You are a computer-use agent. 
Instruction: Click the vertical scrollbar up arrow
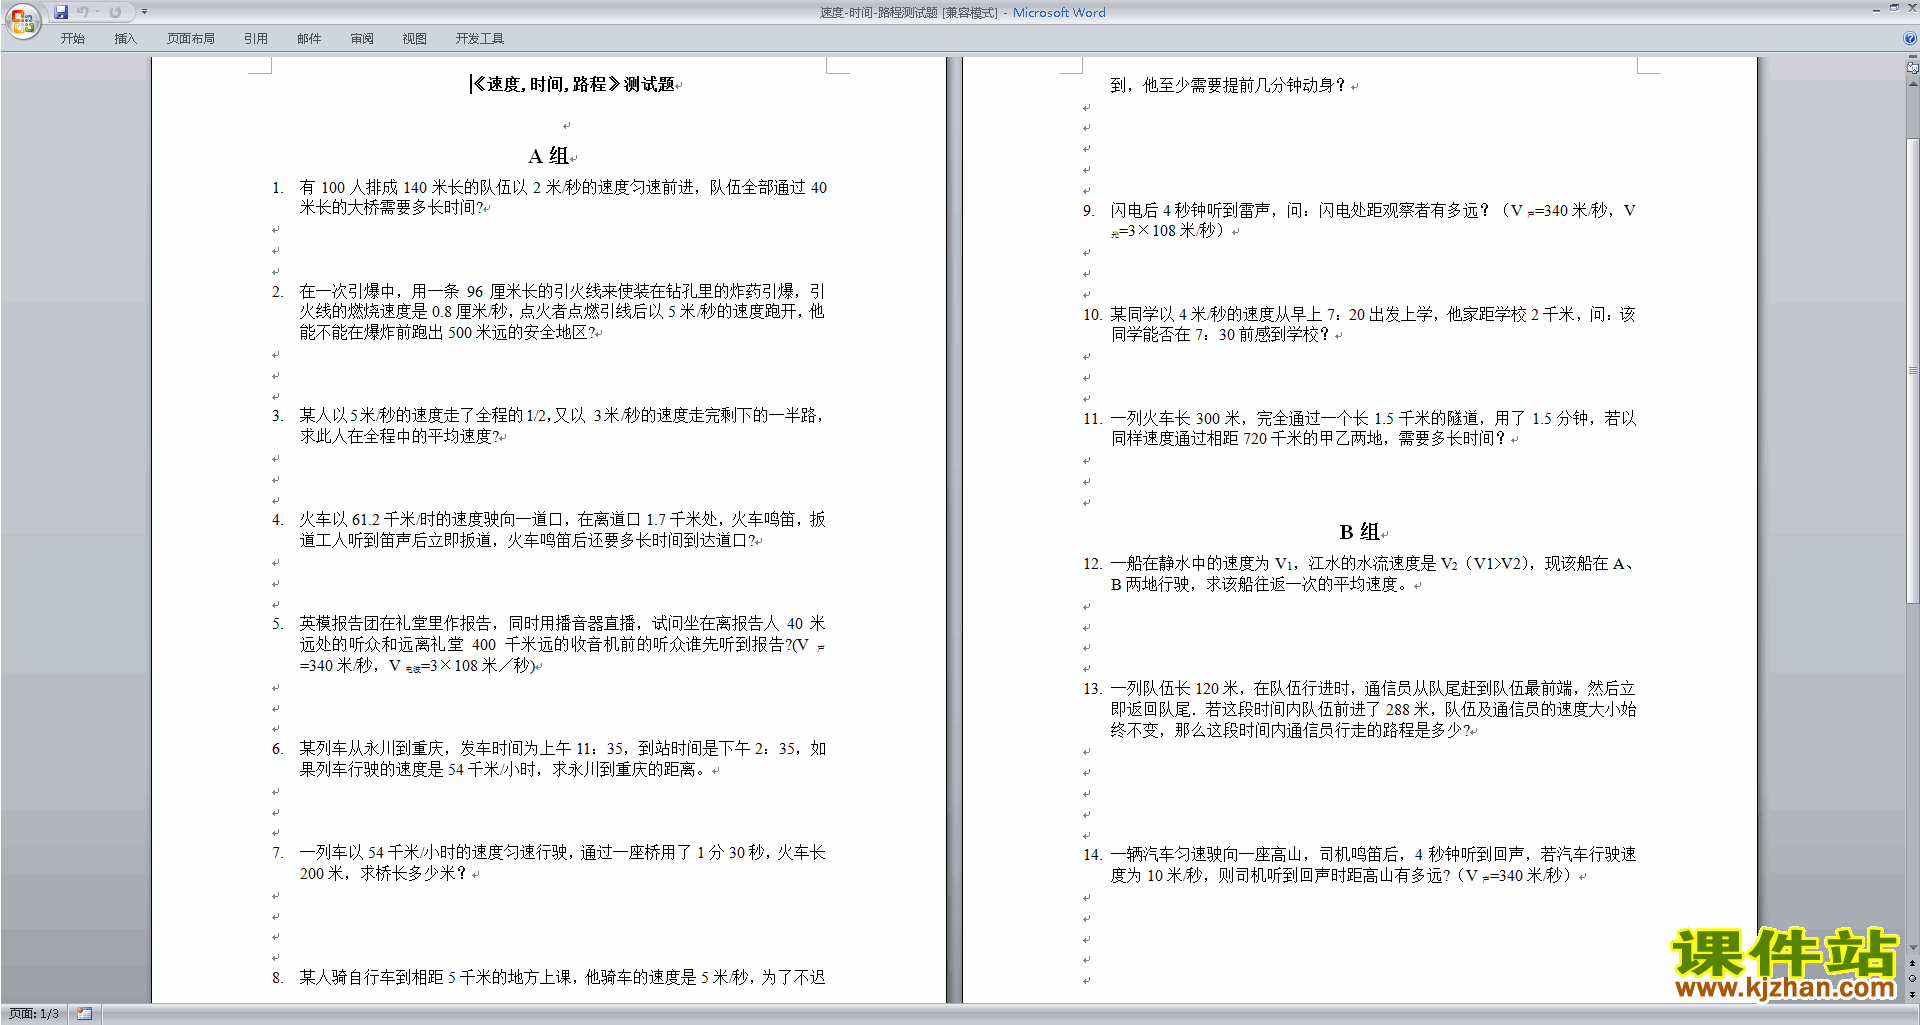click(x=1913, y=84)
